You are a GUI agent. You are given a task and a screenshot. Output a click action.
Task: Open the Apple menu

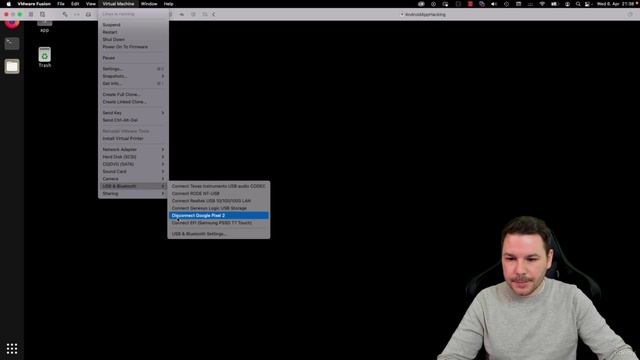coord(9,4)
